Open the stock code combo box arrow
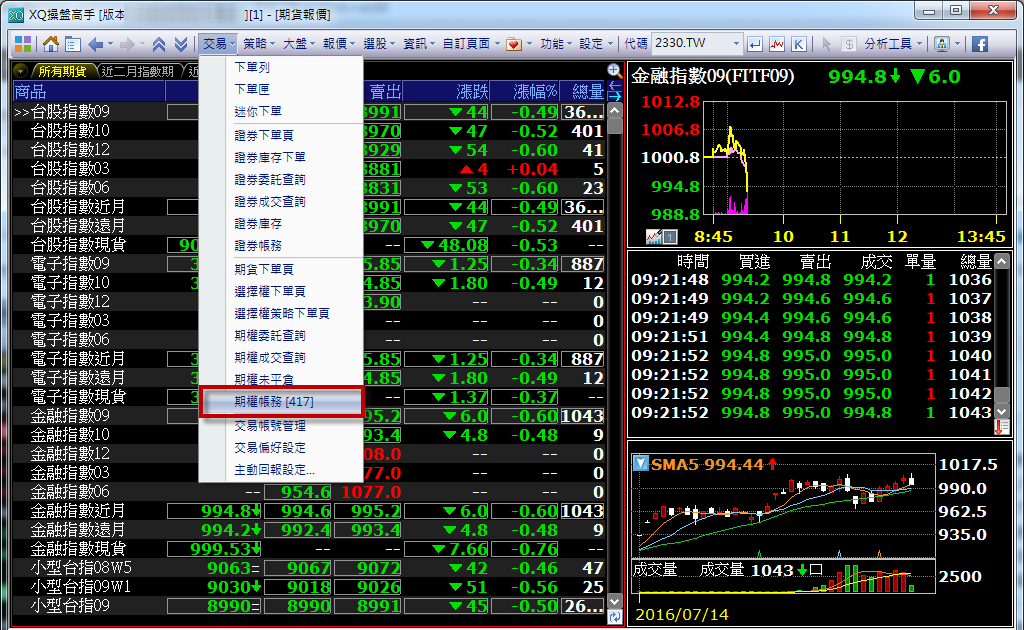The height and width of the screenshot is (630, 1024). (736, 44)
